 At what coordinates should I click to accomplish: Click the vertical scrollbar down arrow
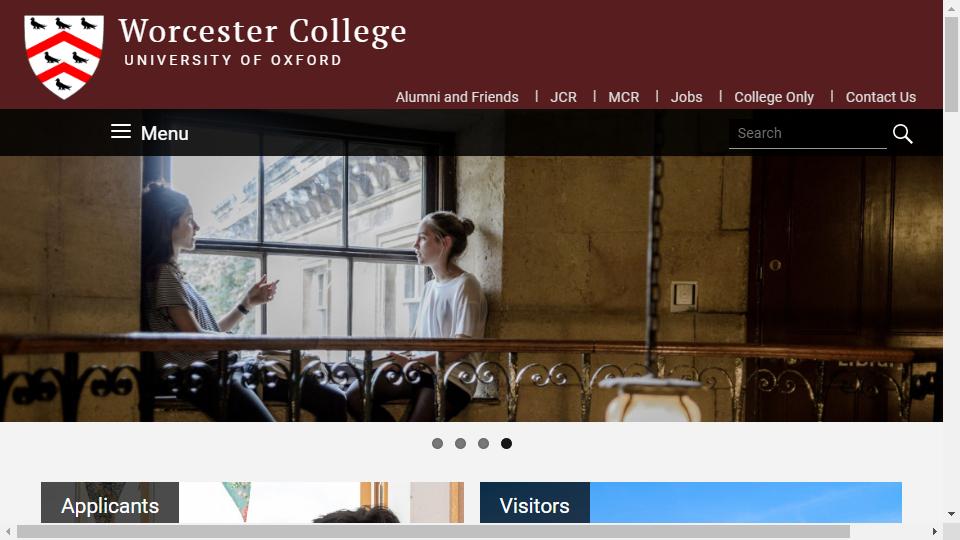tap(951, 514)
